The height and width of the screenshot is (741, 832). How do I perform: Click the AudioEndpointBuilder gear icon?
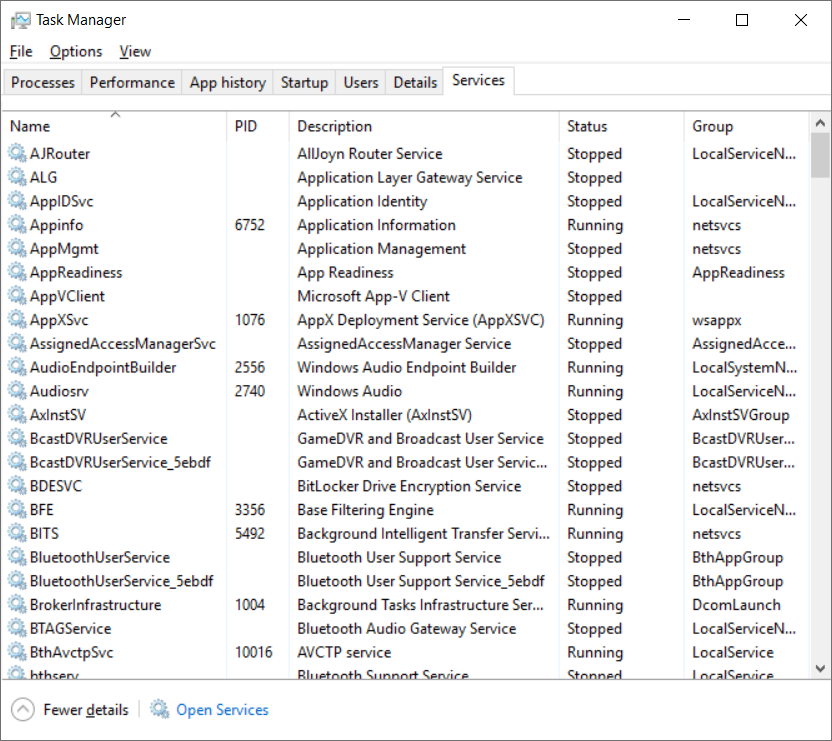tap(17, 367)
